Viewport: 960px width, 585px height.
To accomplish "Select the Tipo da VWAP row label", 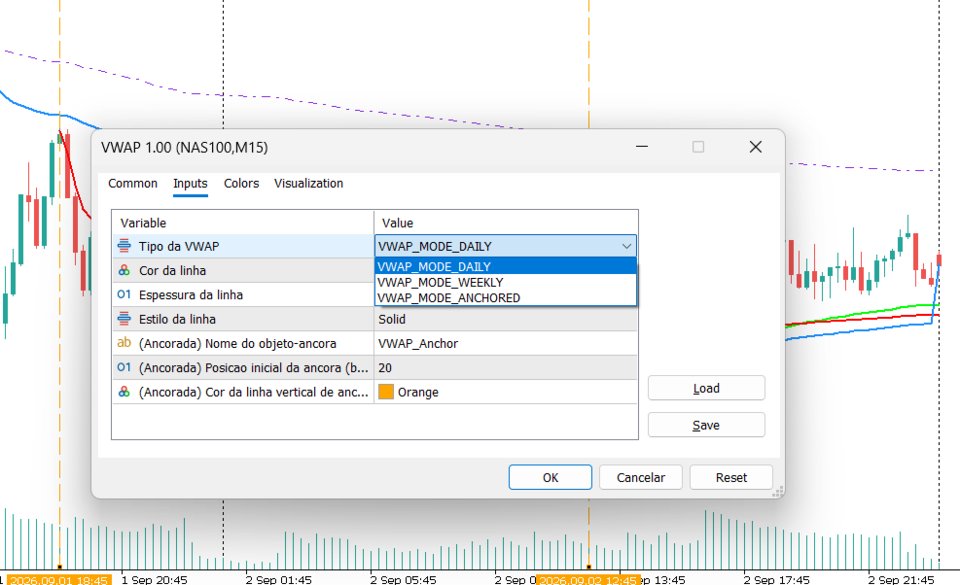I will (x=179, y=247).
